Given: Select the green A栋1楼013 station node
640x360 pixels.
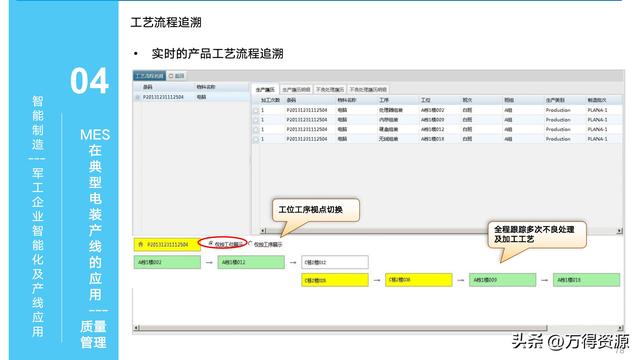Looking at the screenshot, I should click(x=587, y=280).
